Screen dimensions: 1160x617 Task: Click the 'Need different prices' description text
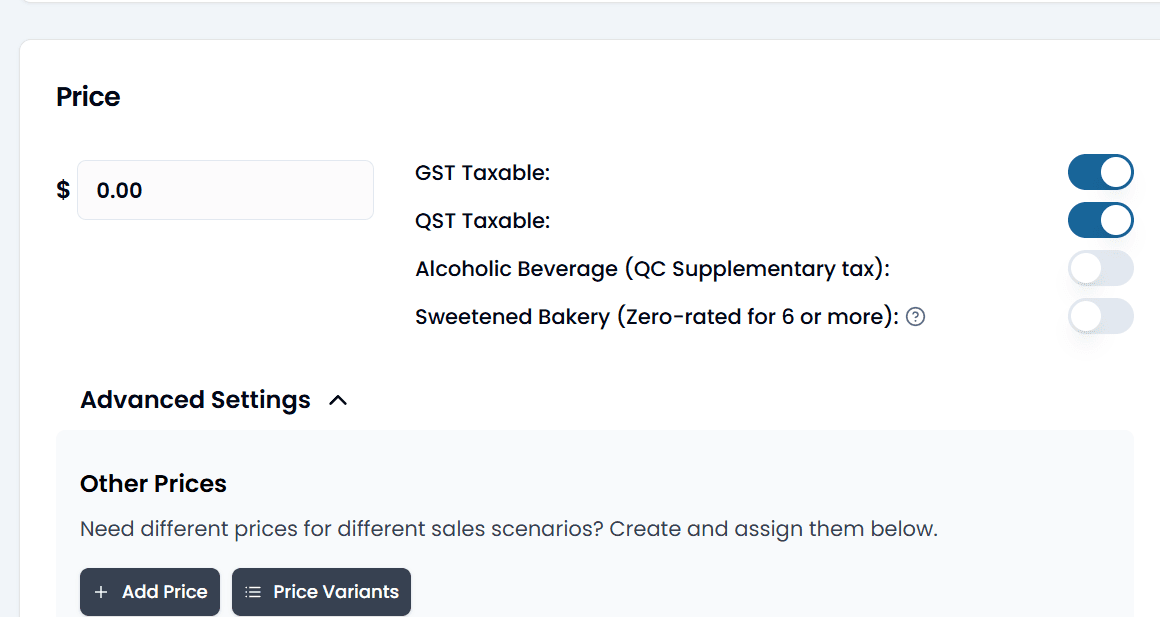[x=509, y=529]
